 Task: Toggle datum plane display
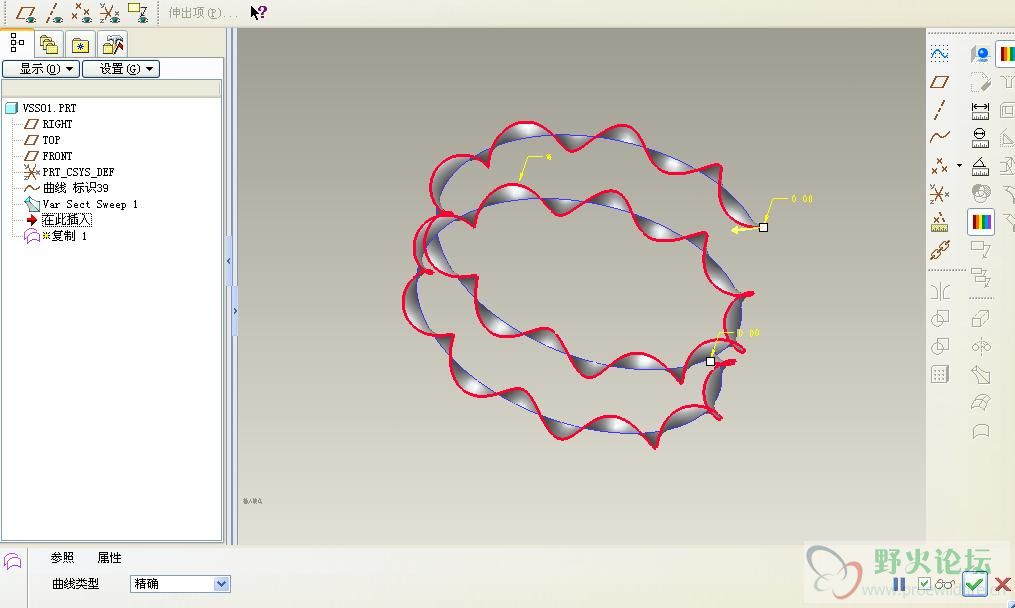(x=26, y=13)
